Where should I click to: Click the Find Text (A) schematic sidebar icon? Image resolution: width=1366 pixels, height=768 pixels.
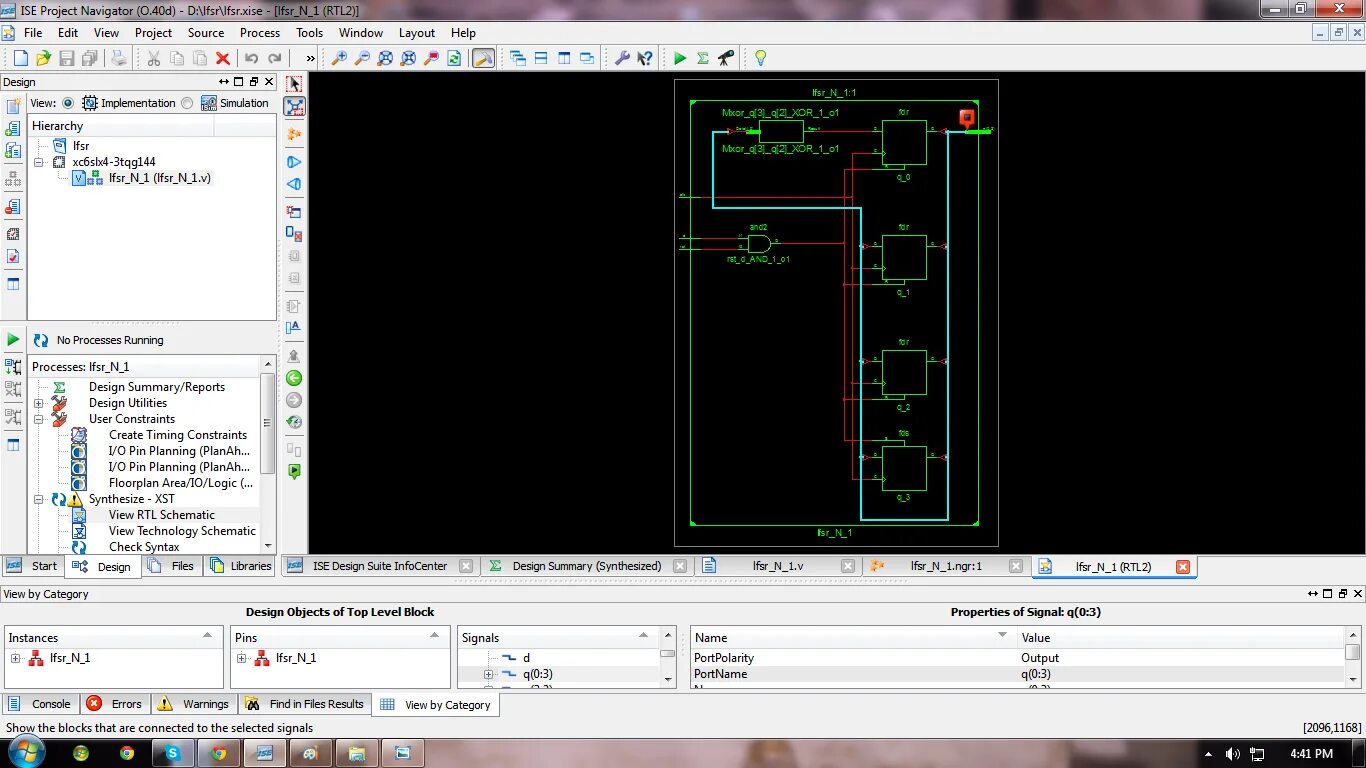click(294, 327)
